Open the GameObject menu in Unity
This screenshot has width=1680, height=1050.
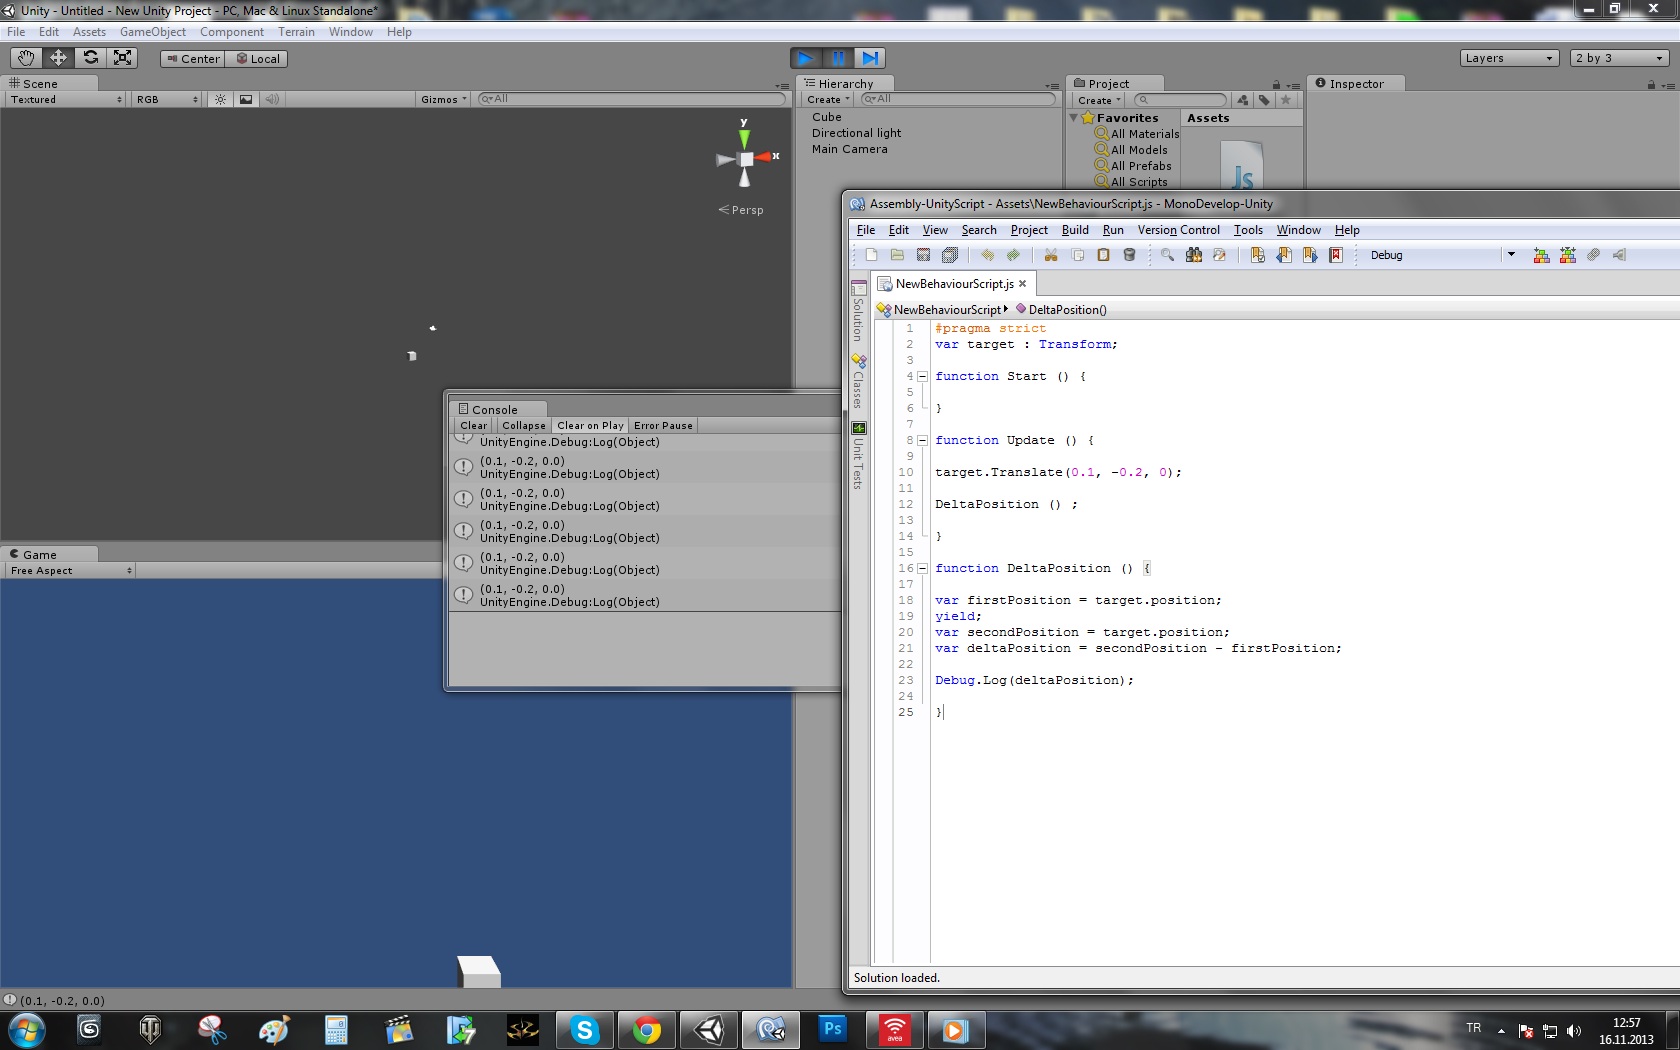tap(152, 32)
